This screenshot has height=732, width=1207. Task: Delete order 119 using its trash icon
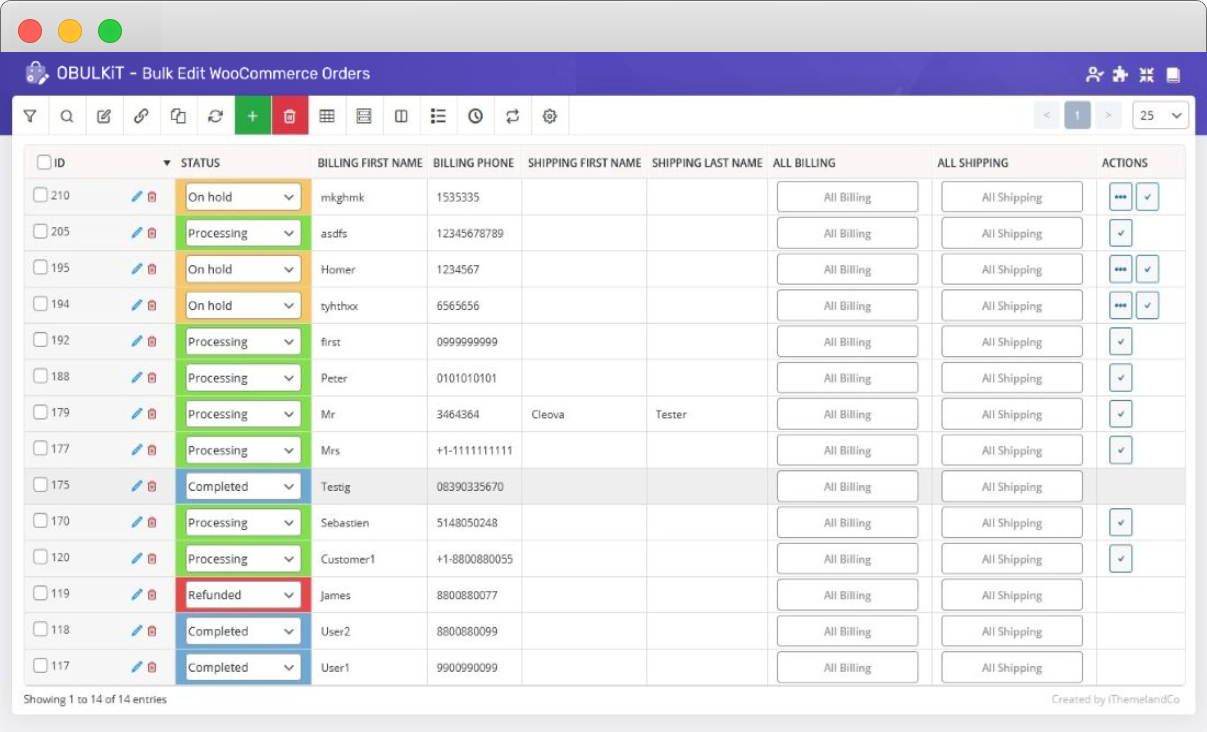point(152,595)
